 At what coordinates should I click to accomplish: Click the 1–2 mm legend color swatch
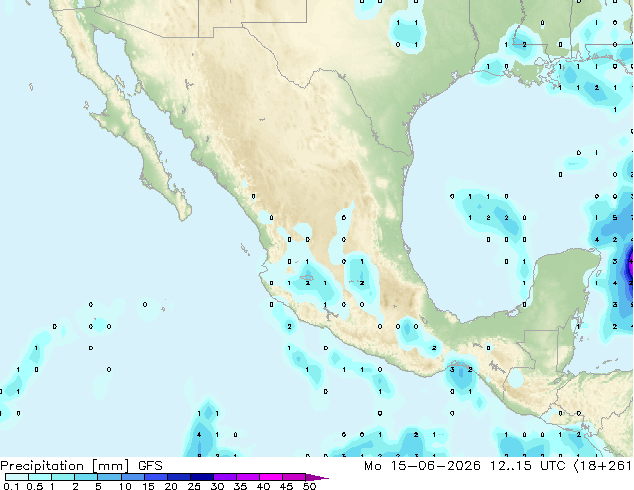(63, 477)
